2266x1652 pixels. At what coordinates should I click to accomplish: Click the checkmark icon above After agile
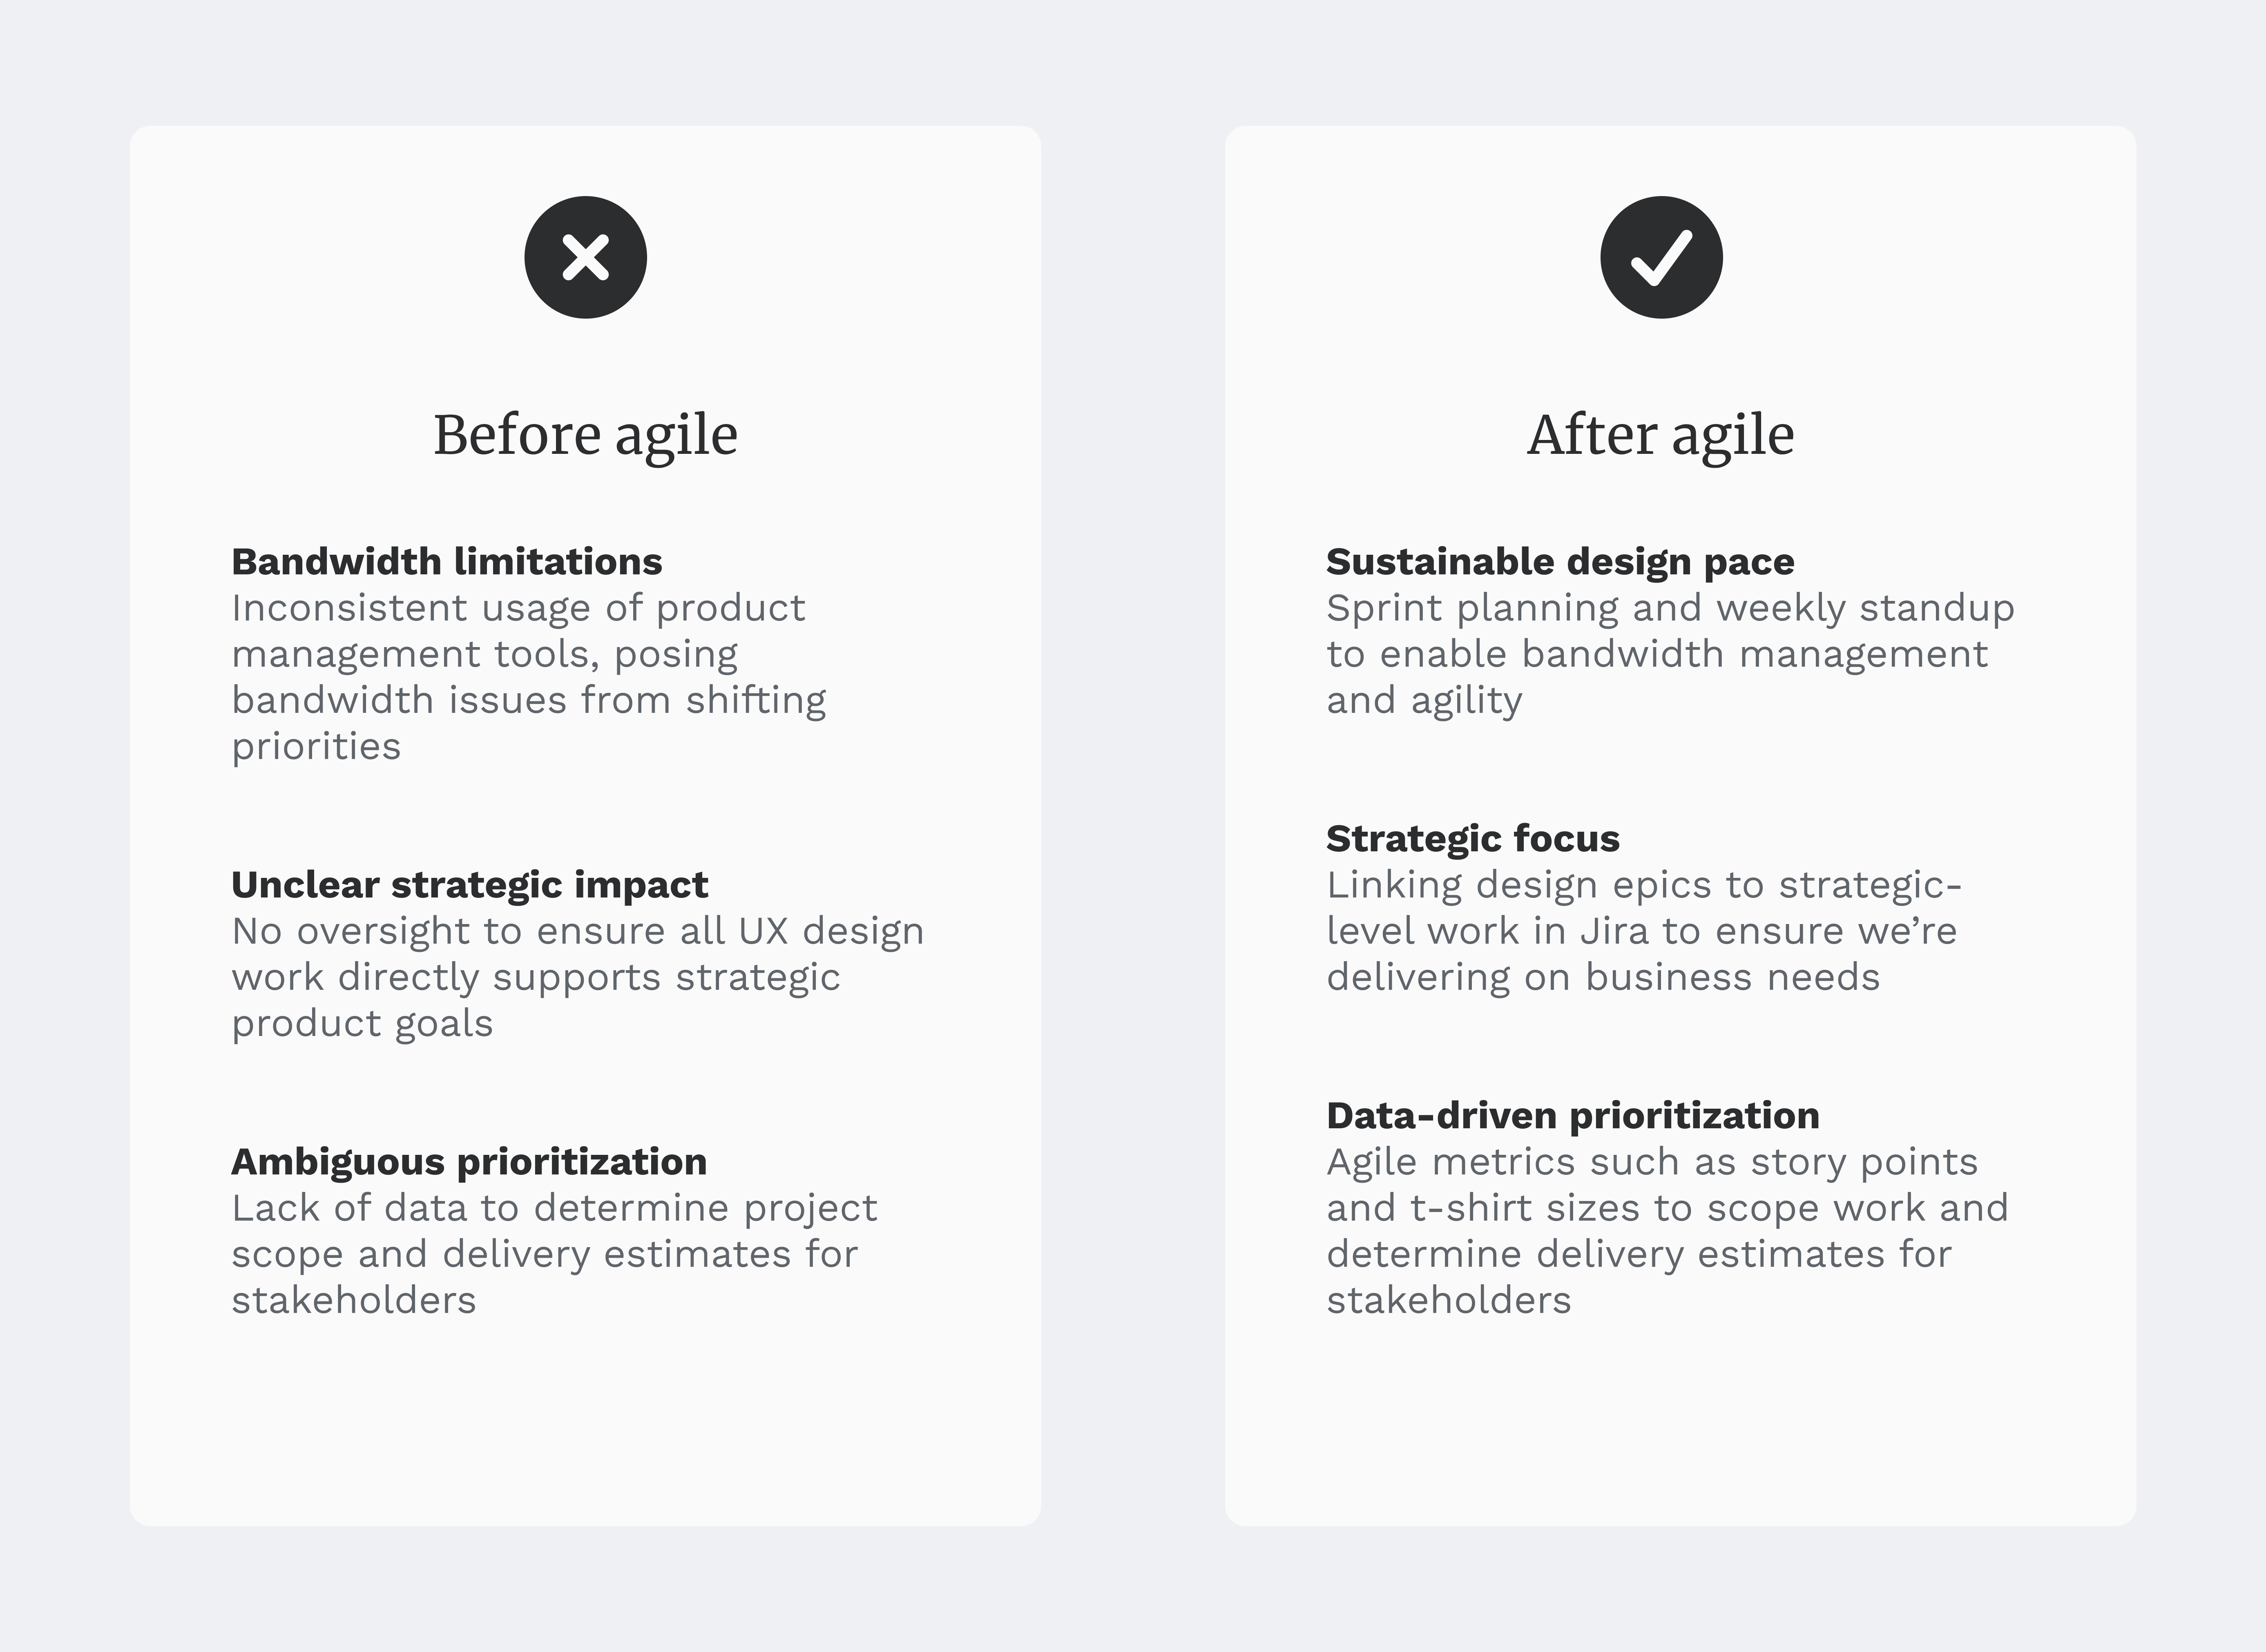pos(1661,257)
